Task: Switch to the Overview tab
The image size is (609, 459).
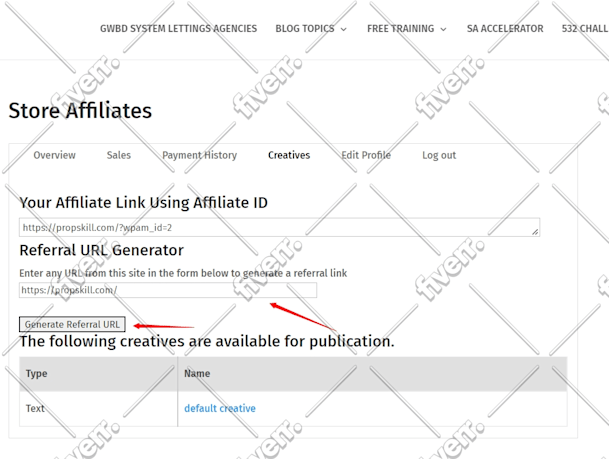Action: click(x=54, y=155)
